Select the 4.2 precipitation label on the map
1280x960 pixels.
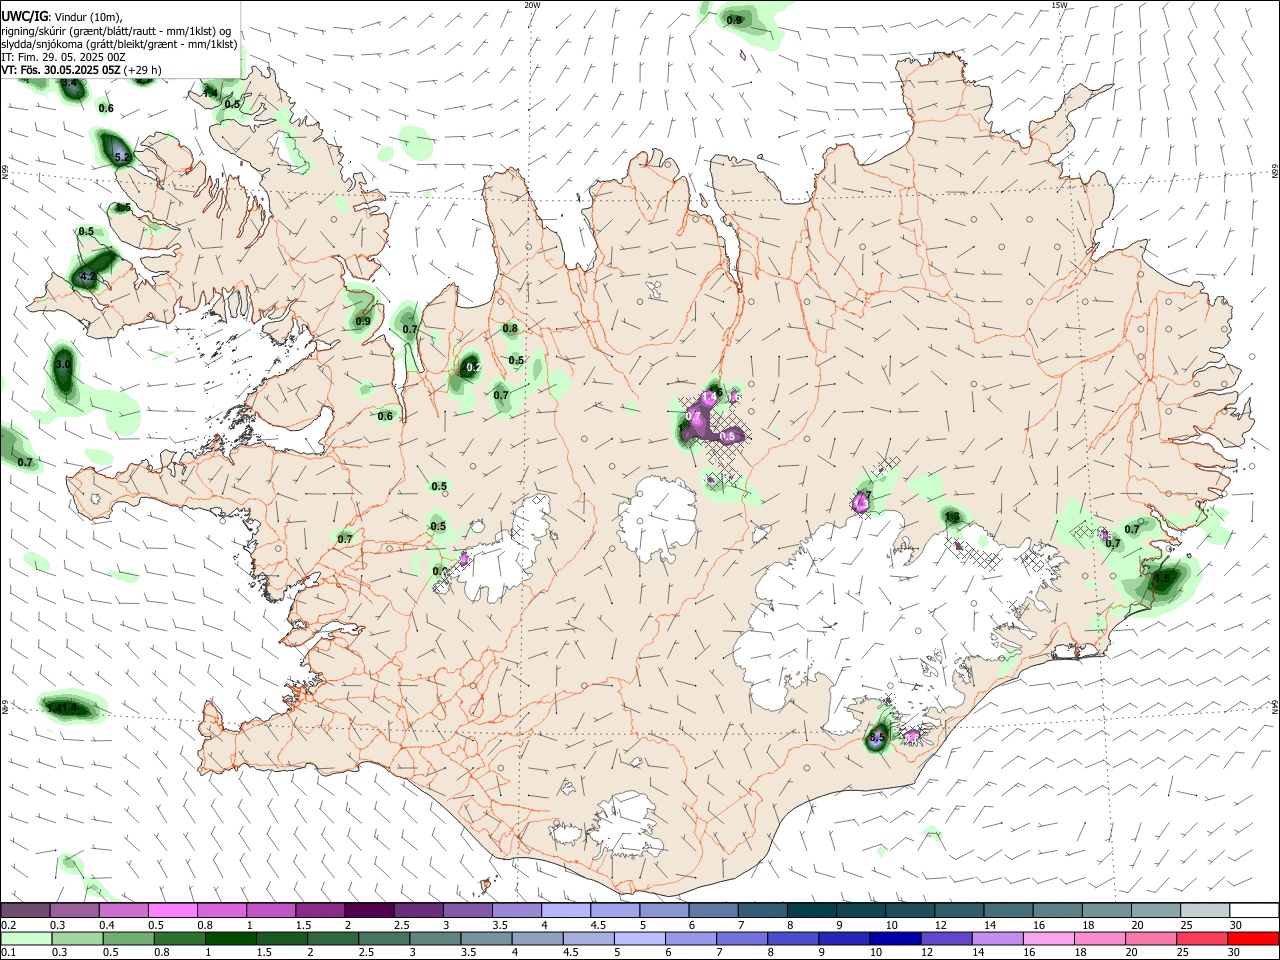tap(88, 276)
